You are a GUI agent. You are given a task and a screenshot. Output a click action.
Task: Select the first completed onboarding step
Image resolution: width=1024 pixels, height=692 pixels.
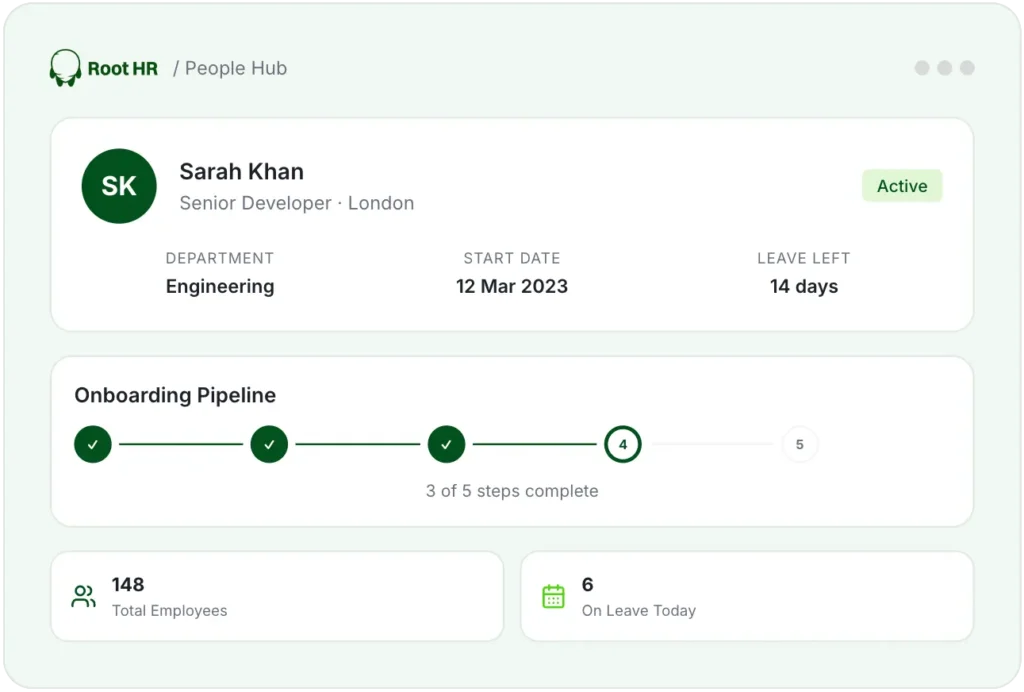point(93,445)
